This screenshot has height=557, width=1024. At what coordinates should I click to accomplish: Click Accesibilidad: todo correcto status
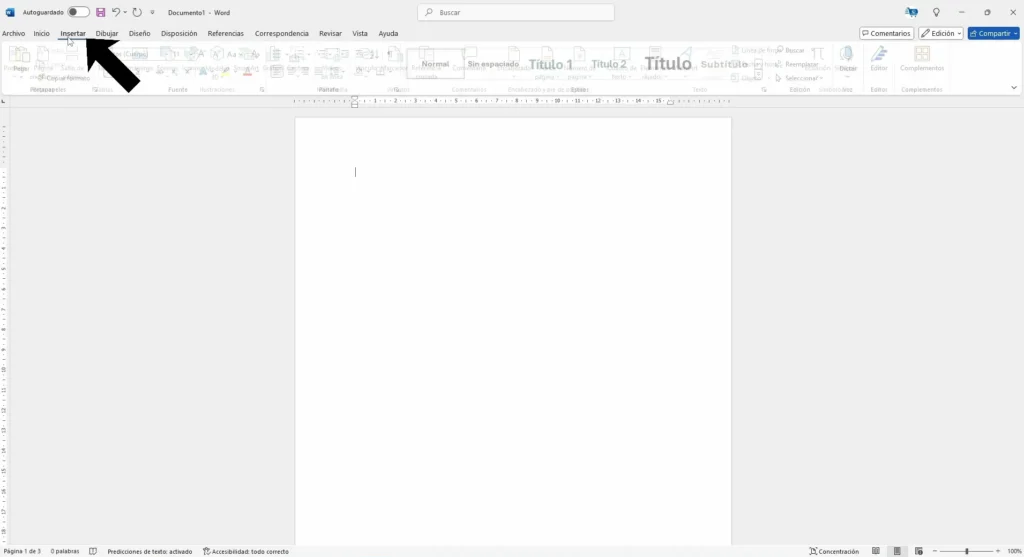(246, 551)
